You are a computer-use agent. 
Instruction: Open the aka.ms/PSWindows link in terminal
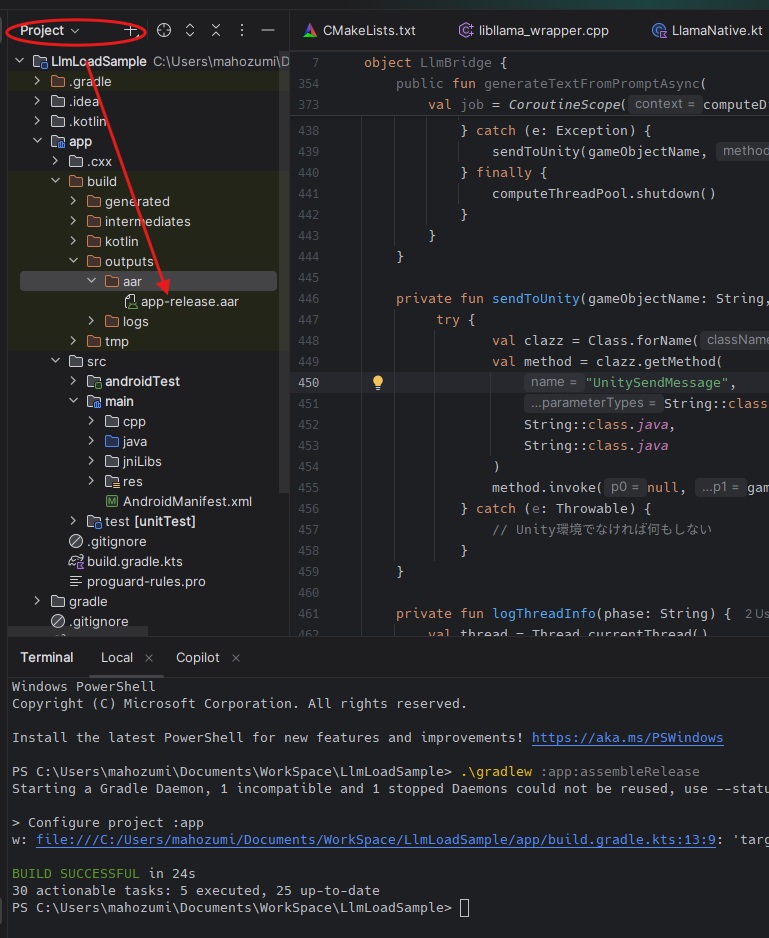click(x=627, y=737)
